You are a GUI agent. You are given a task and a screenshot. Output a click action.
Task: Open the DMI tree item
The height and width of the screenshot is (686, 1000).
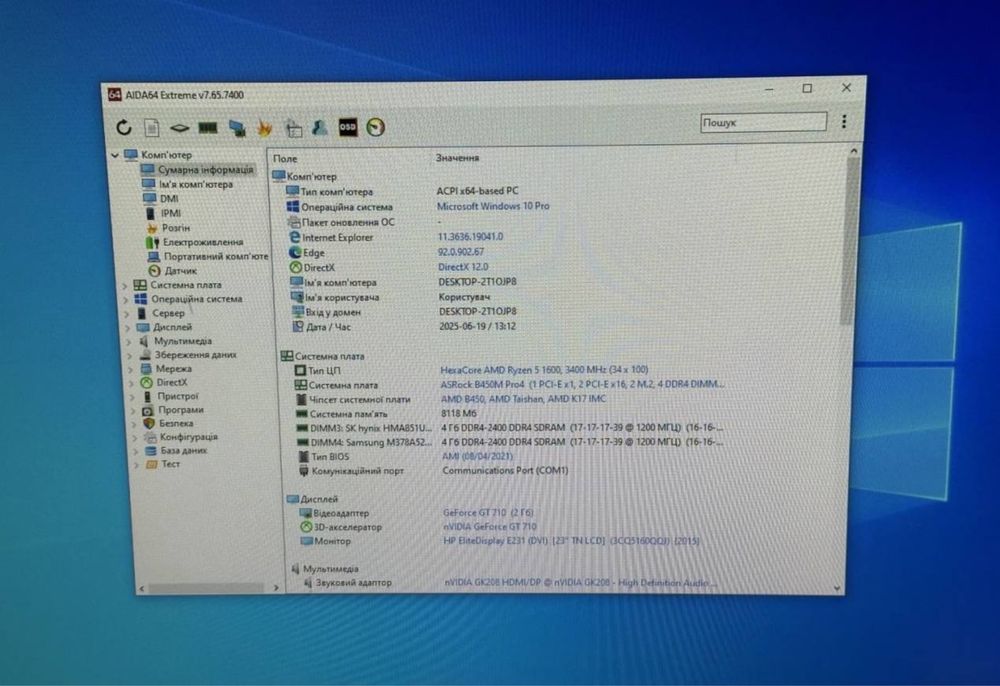coord(169,199)
